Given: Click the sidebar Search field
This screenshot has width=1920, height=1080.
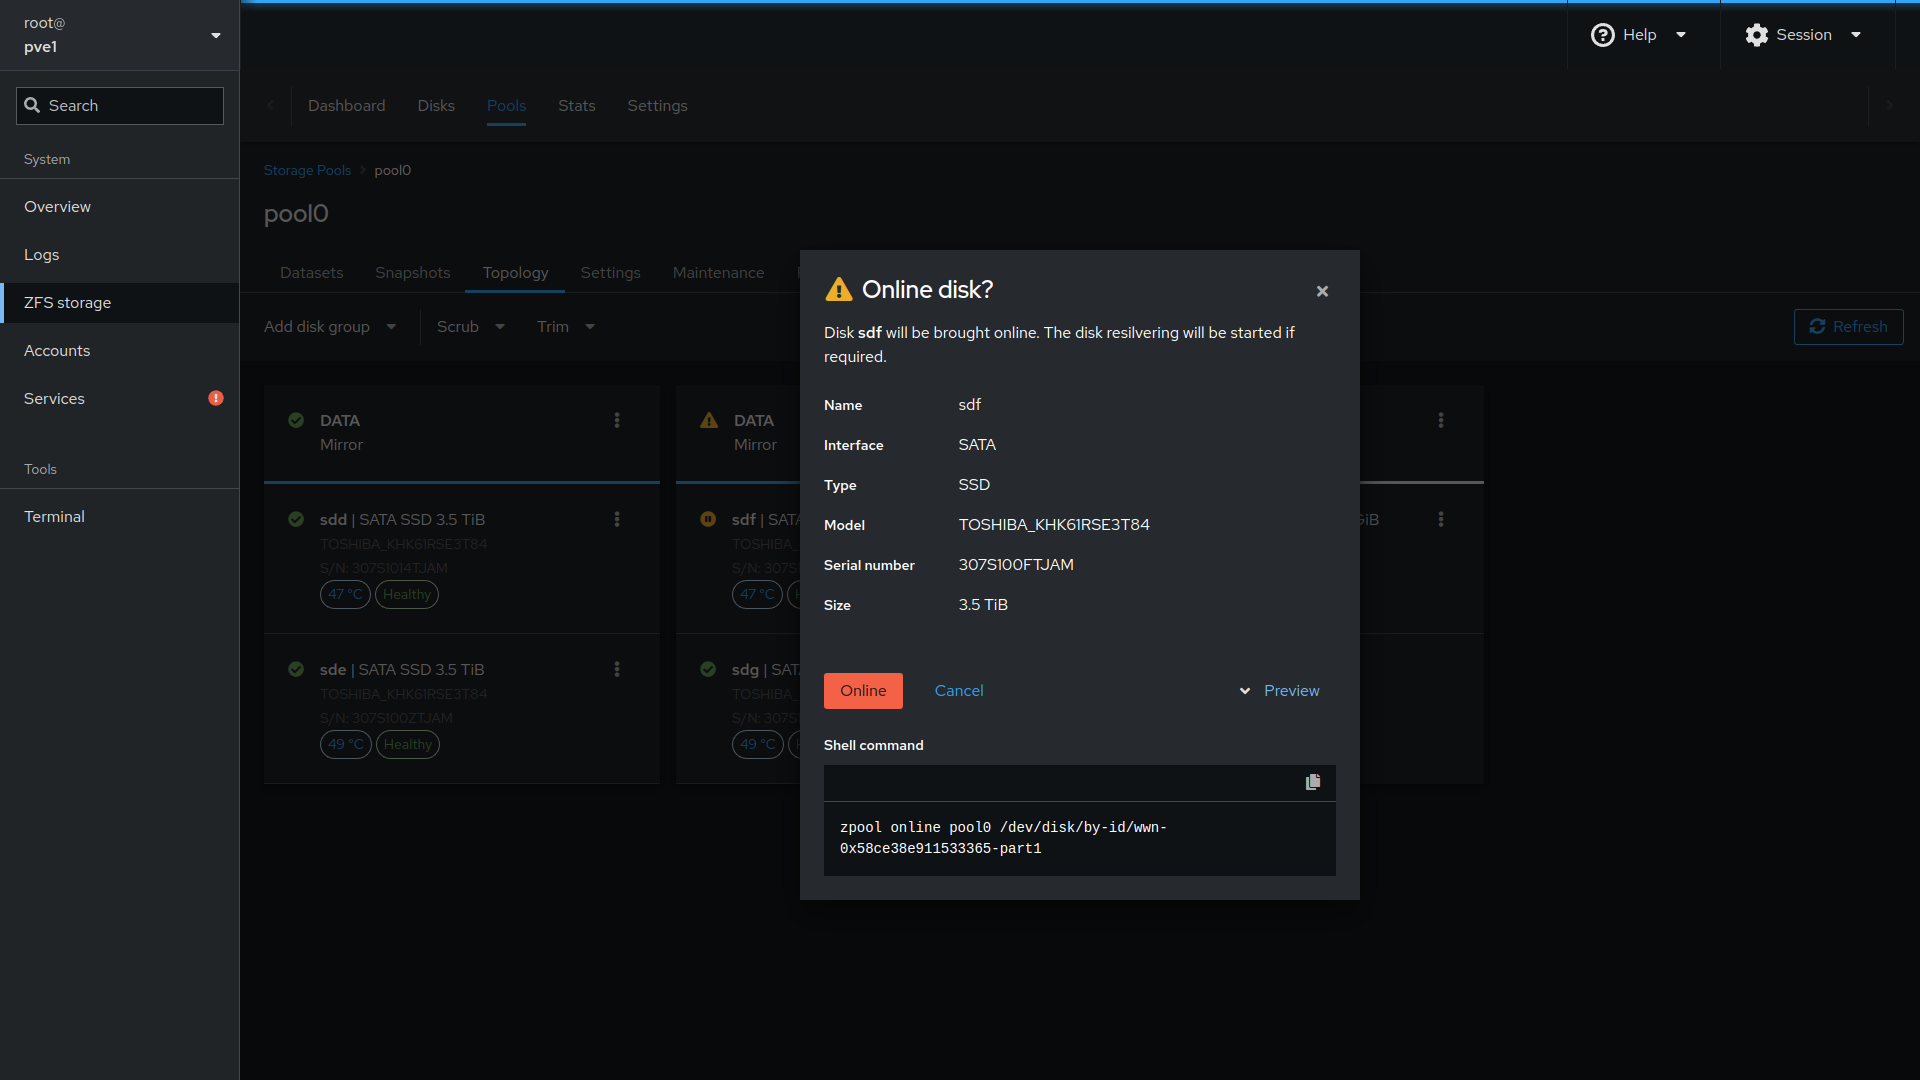Looking at the screenshot, I should (120, 106).
